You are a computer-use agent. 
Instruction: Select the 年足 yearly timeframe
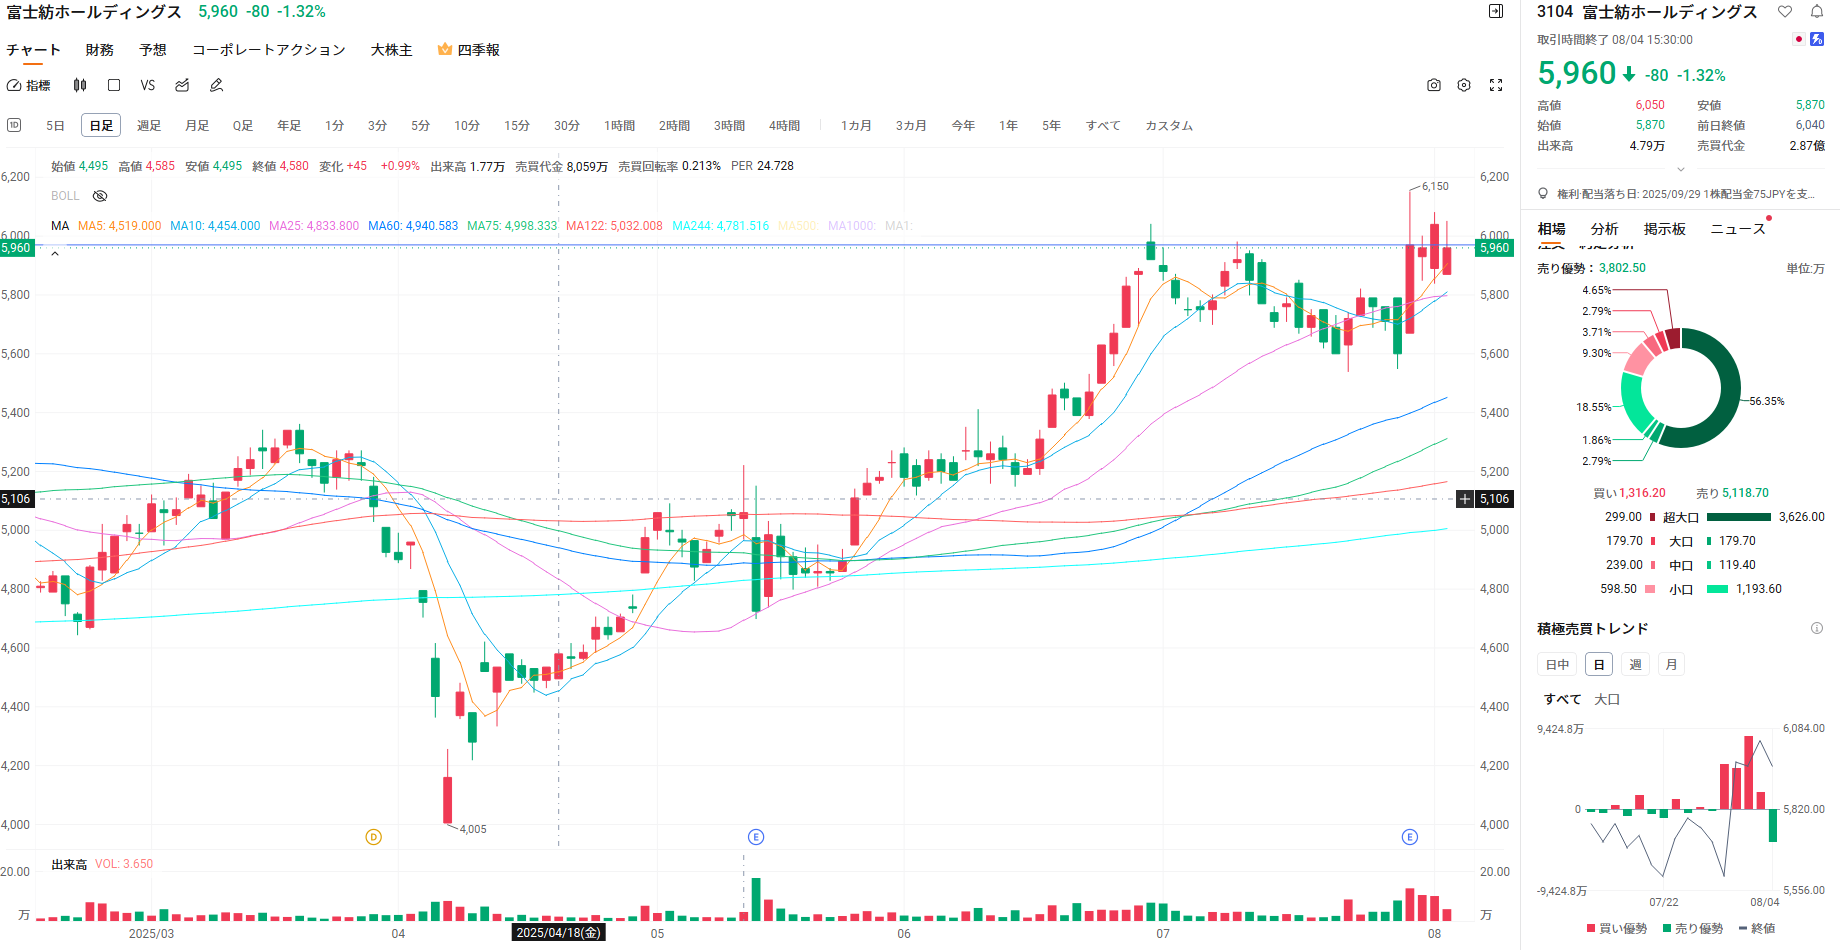(x=289, y=125)
